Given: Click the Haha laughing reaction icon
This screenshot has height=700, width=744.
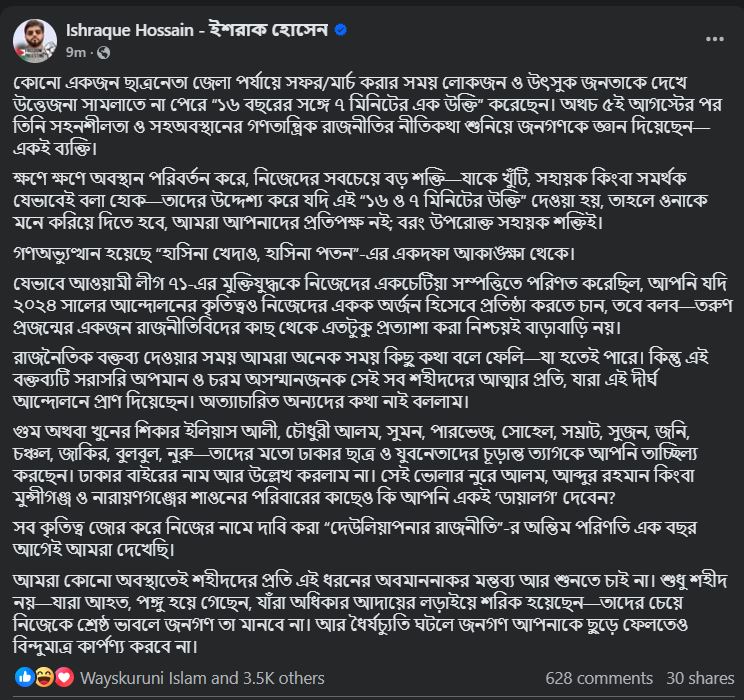Looking at the screenshot, I should 44,678.
